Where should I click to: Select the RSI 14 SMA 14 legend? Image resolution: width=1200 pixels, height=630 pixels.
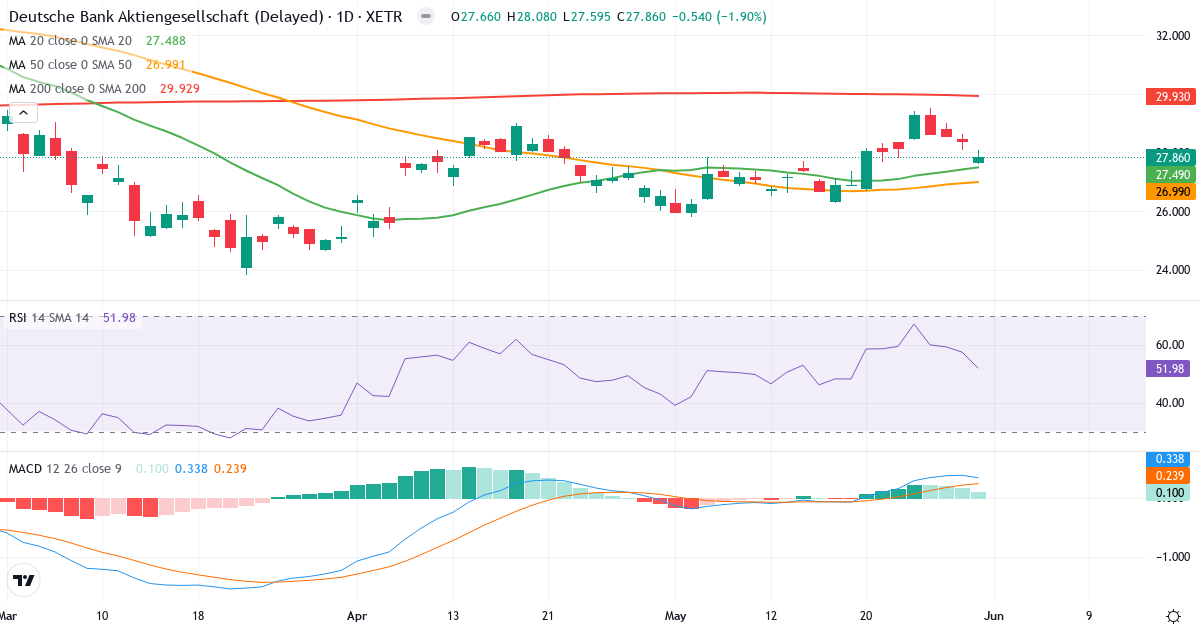click(x=49, y=318)
